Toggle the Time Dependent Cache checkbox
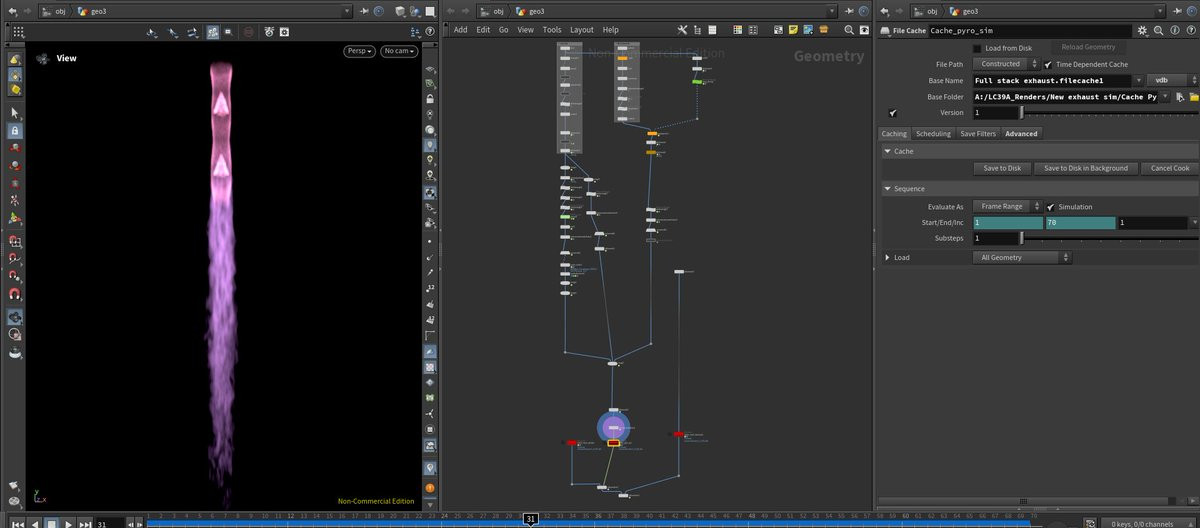The height and width of the screenshot is (528, 1200). coord(1048,64)
